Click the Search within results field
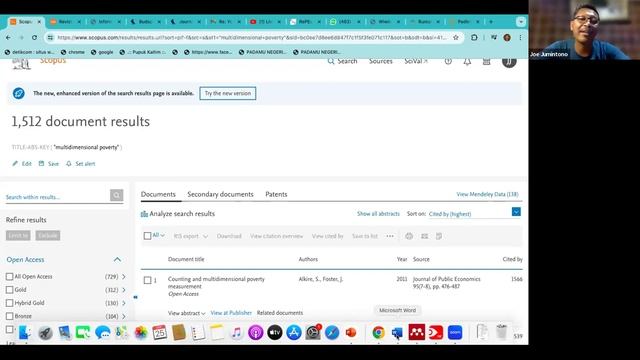 tap(57, 197)
